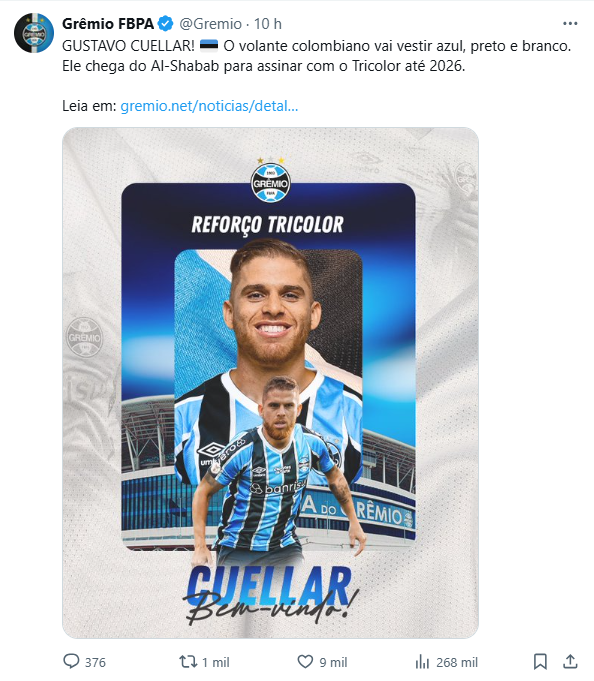Expand the three-dot more options menu

pos(570,24)
